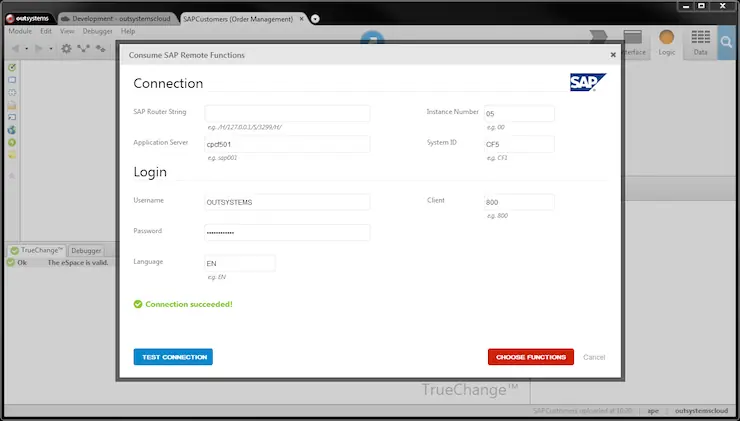Click the yellow note icon in sidebar

pyautogui.click(x=12, y=155)
